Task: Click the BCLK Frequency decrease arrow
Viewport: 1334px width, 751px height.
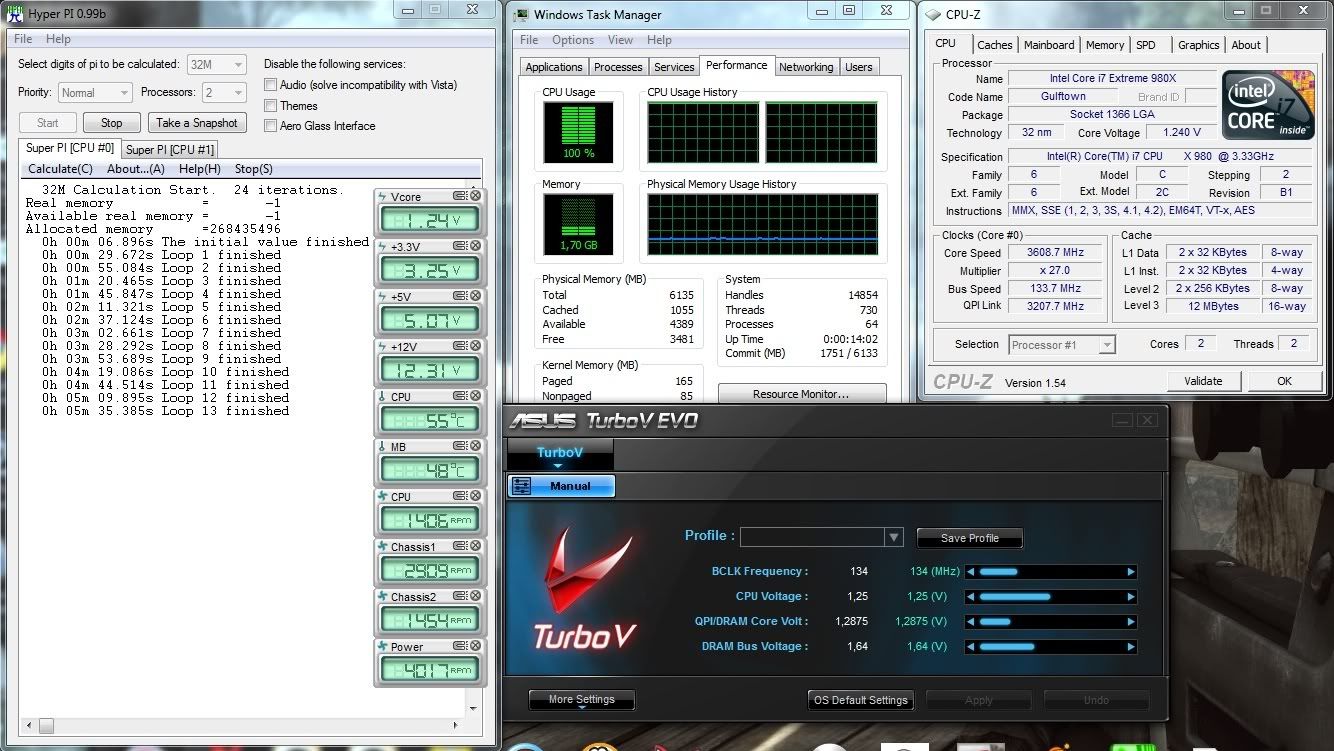Action: pyautogui.click(x=970, y=572)
